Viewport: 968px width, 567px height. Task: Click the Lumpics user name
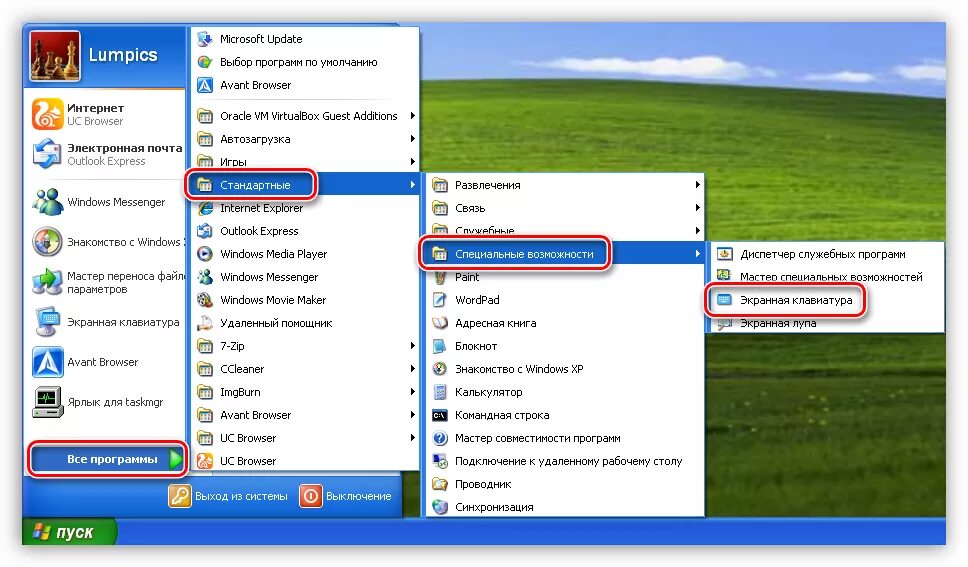click(x=123, y=55)
